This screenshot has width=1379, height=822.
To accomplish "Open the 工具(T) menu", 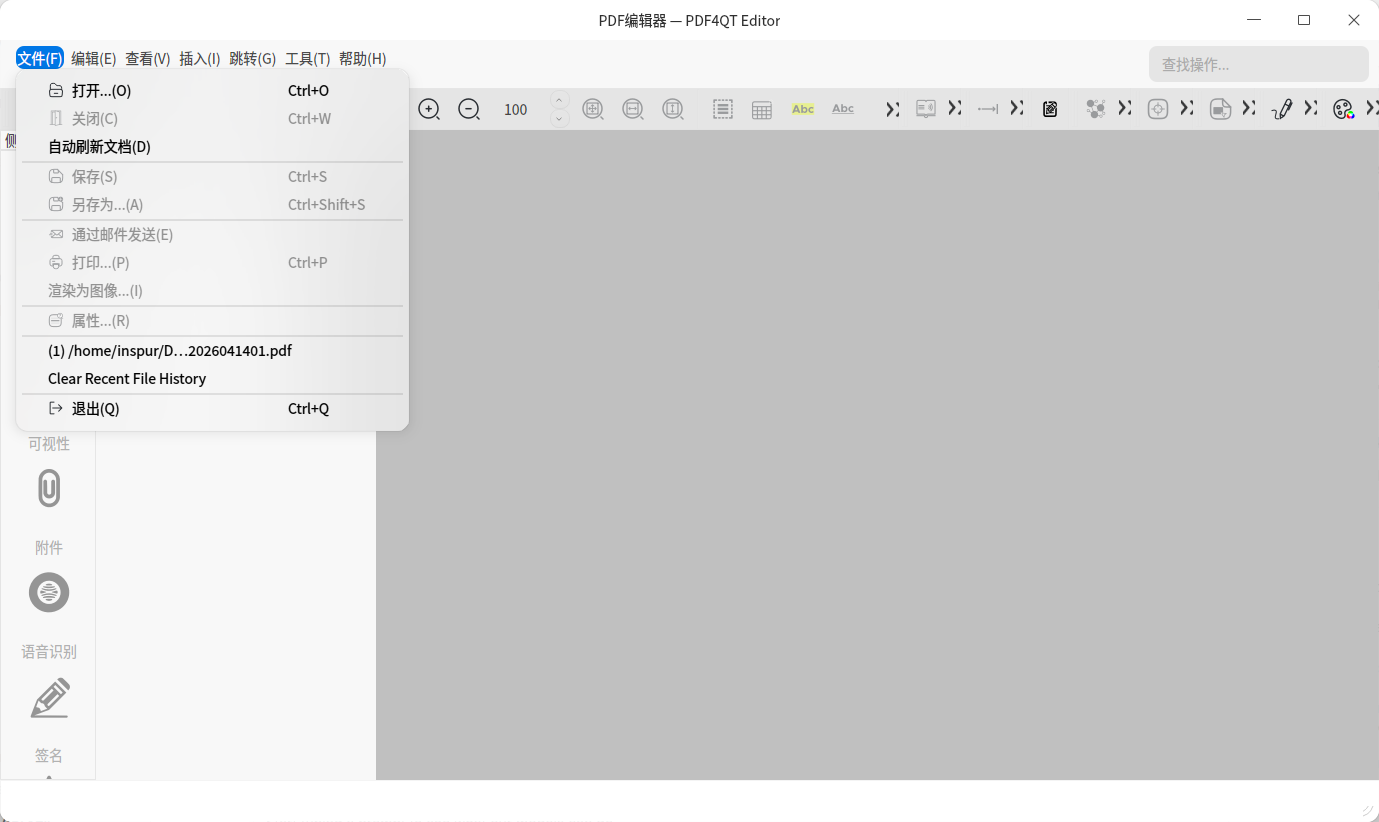I will (307, 59).
